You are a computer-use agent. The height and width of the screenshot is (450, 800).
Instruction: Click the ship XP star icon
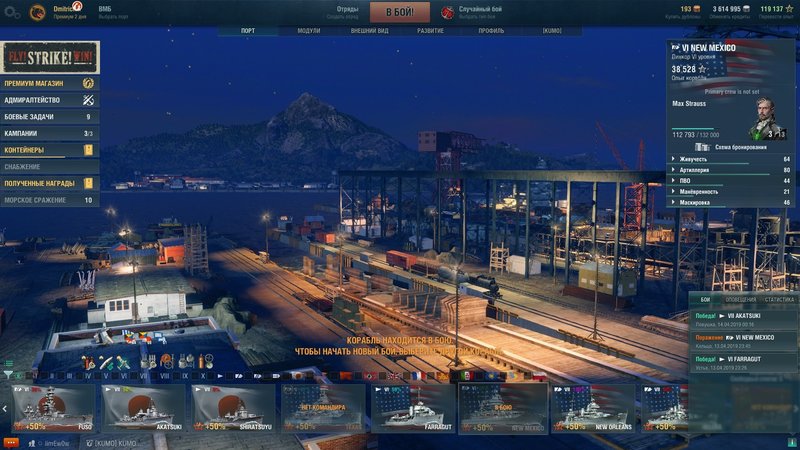point(702,69)
